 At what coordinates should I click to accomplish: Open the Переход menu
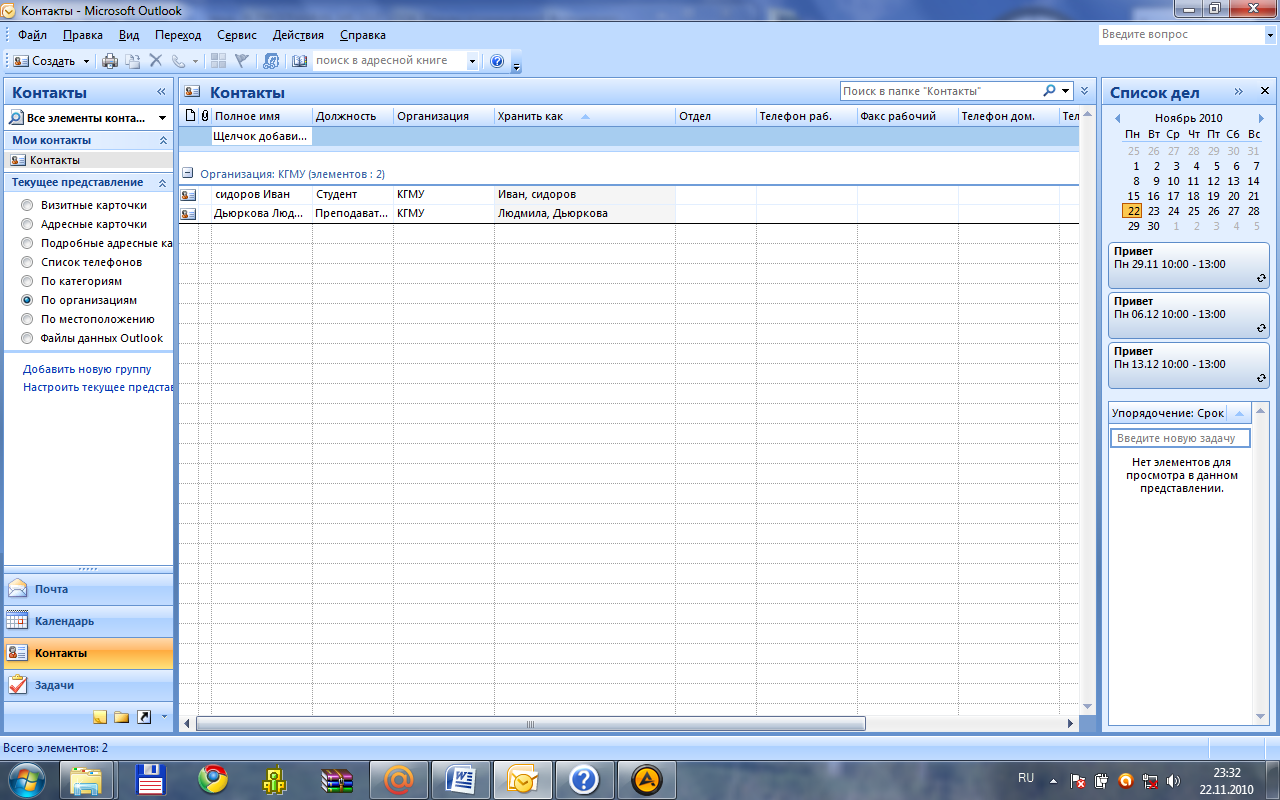(x=178, y=35)
